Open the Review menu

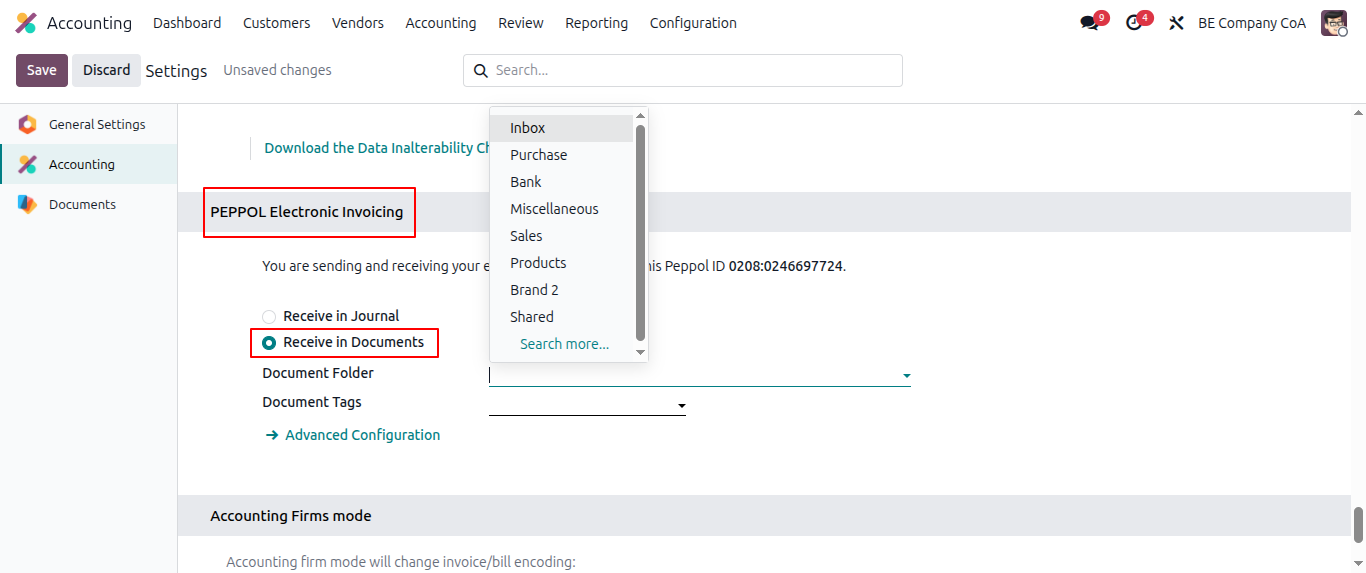(x=521, y=23)
